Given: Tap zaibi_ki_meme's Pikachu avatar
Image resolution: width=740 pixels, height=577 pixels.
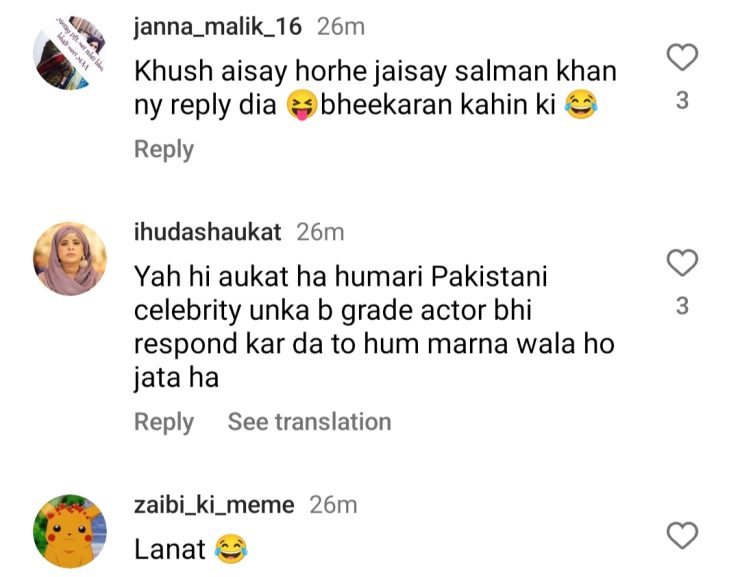Looking at the screenshot, I should tap(70, 531).
